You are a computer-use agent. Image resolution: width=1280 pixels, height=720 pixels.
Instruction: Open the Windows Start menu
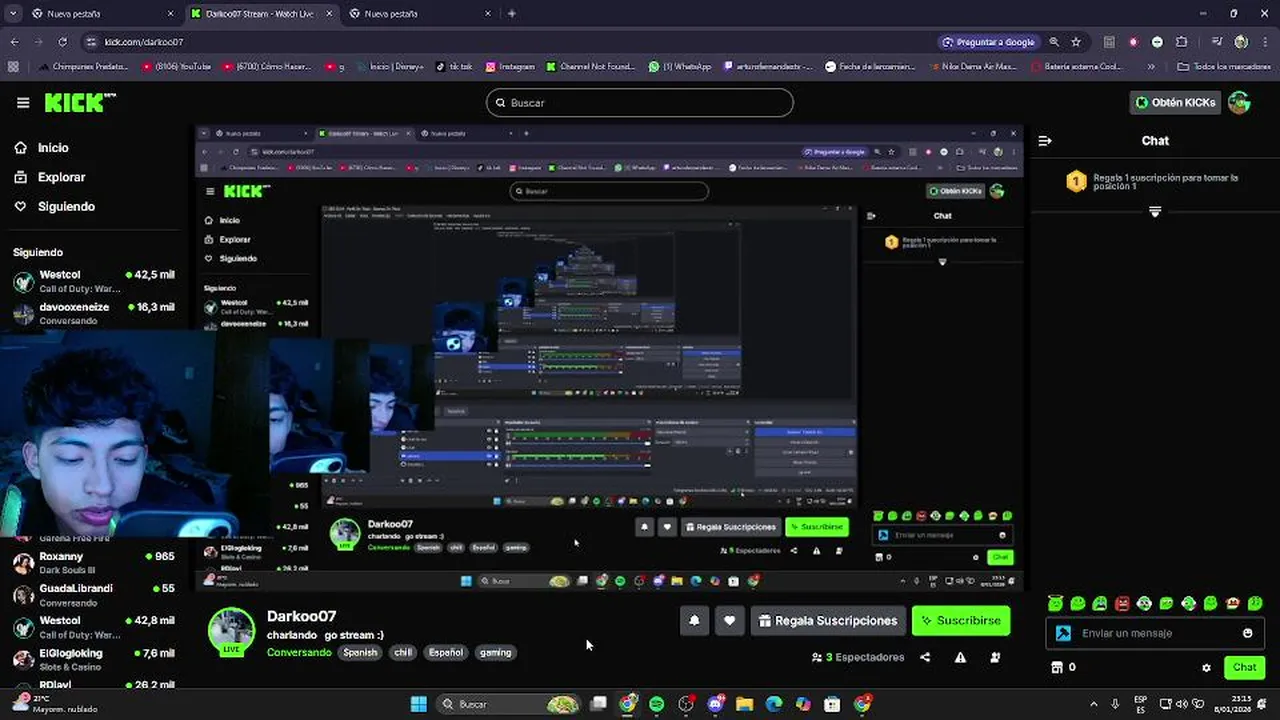(419, 704)
